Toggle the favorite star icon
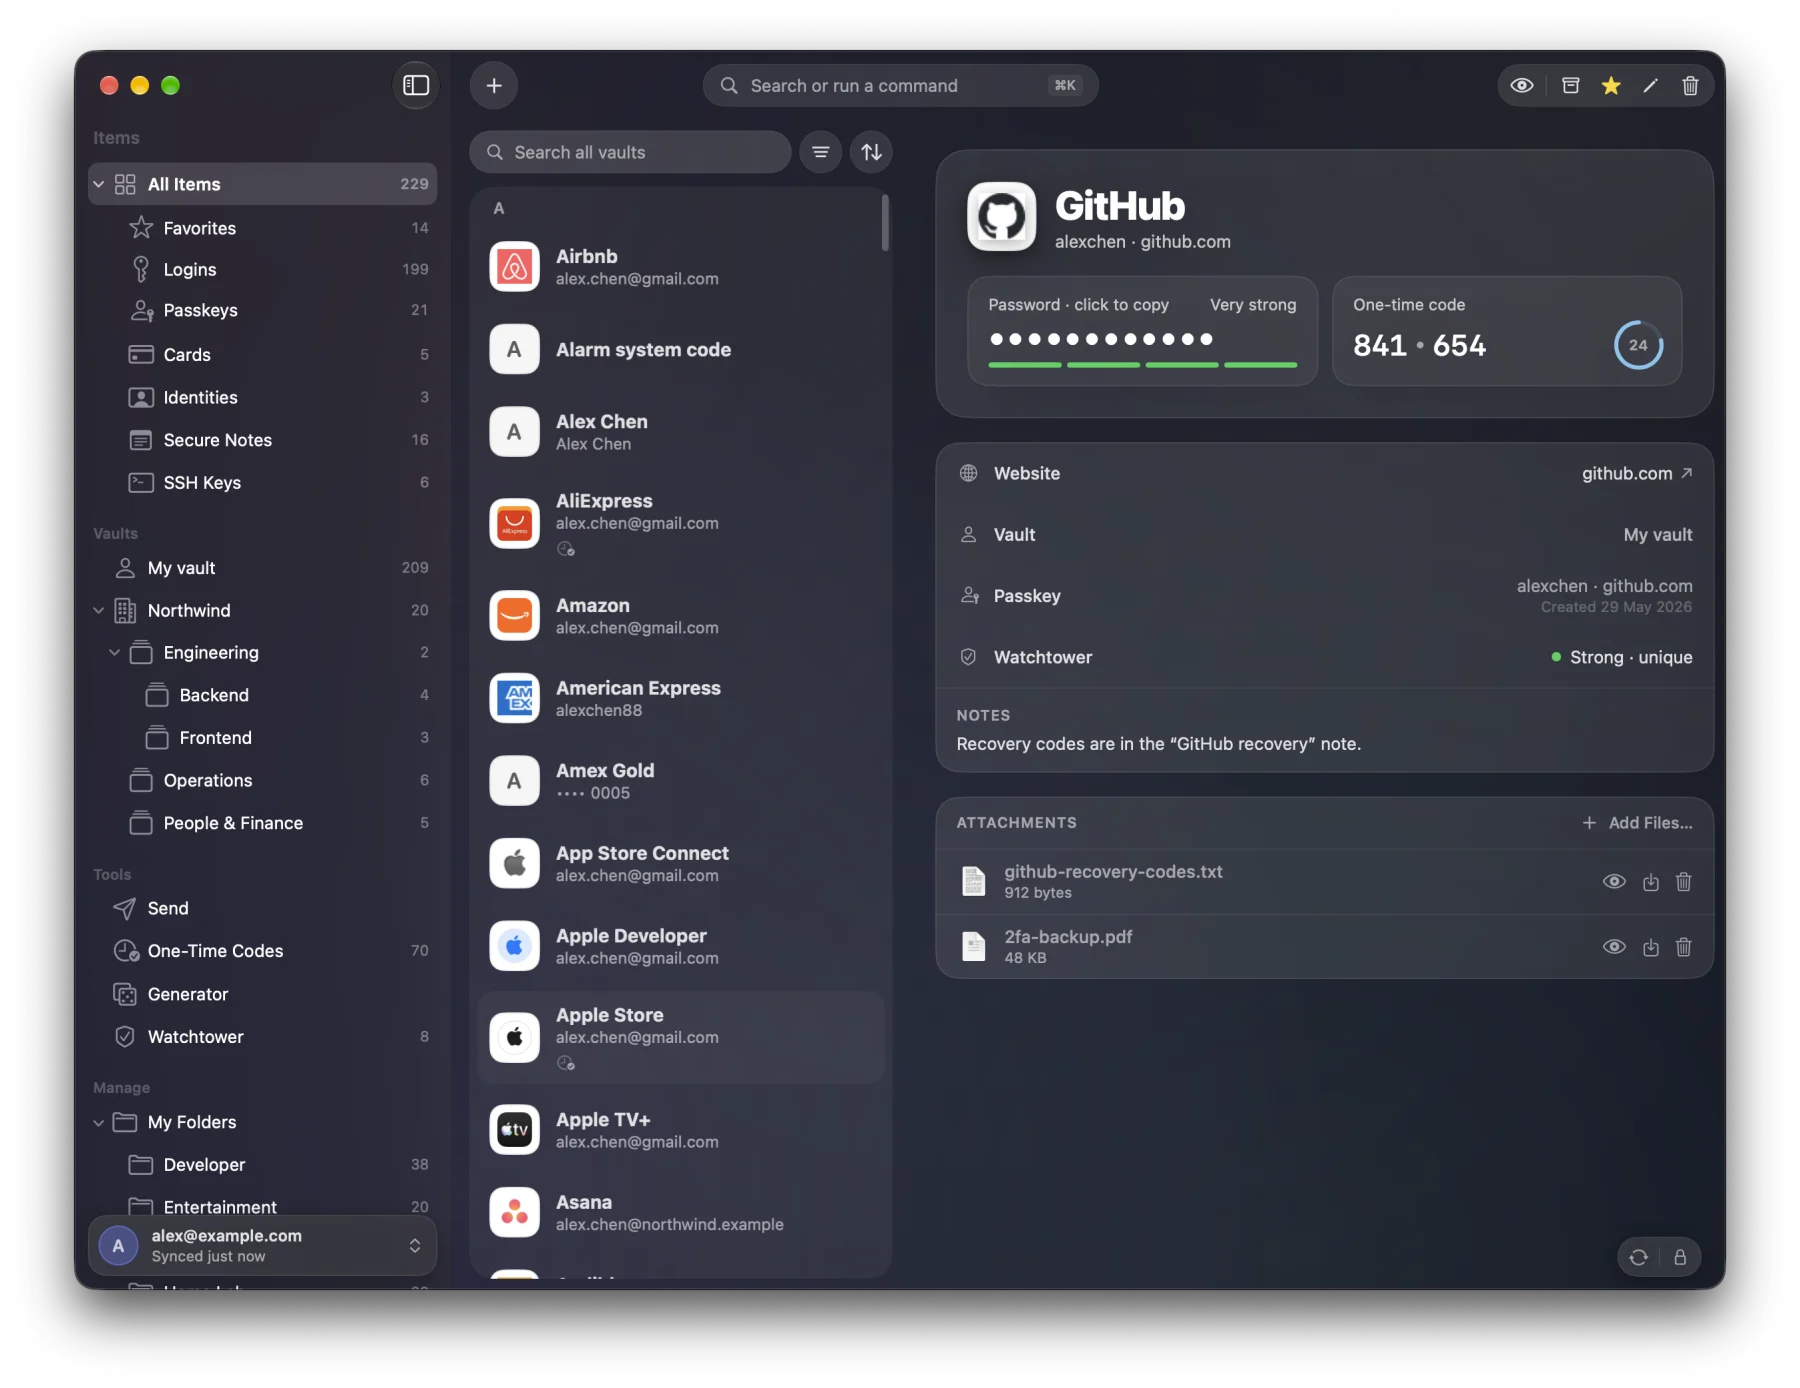Screen dimensions: 1800x1388 [x=1611, y=85]
